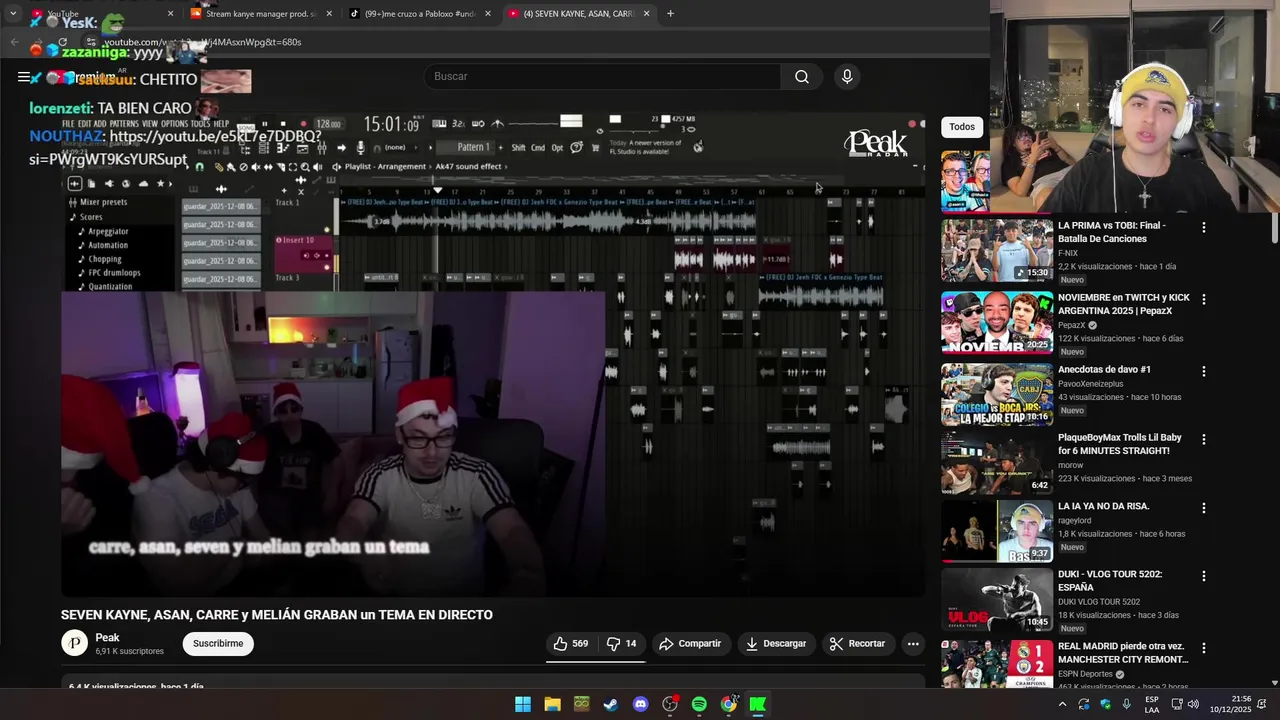This screenshot has width=1280, height=720.
Task: Open Windows Start menu
Action: (523, 704)
